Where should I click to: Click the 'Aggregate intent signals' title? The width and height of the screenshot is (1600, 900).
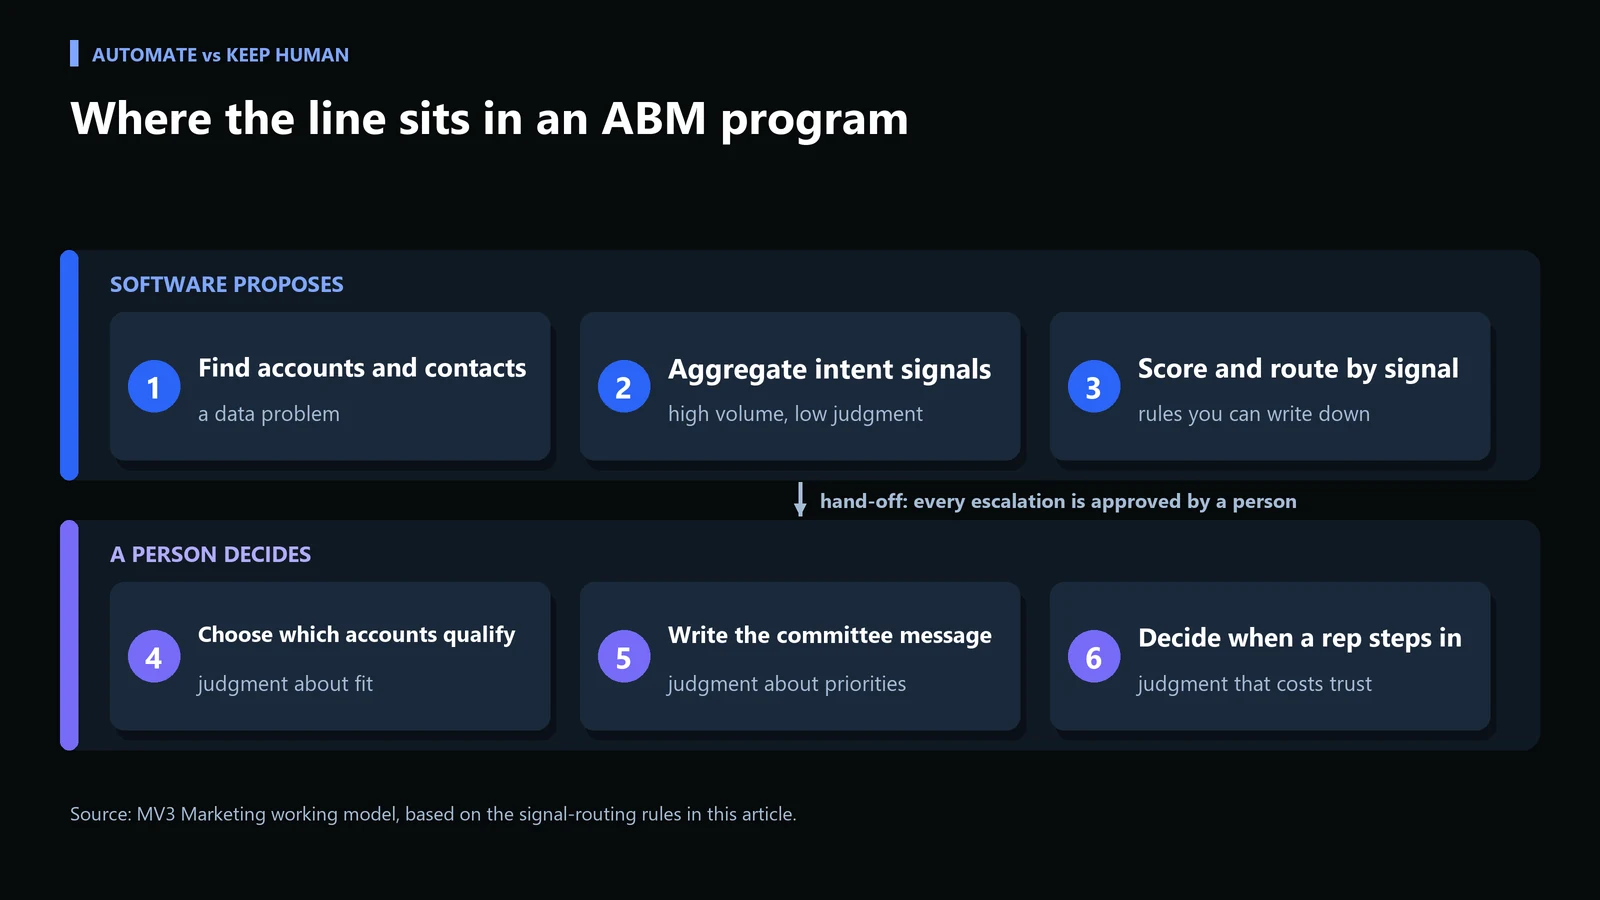coord(830,370)
